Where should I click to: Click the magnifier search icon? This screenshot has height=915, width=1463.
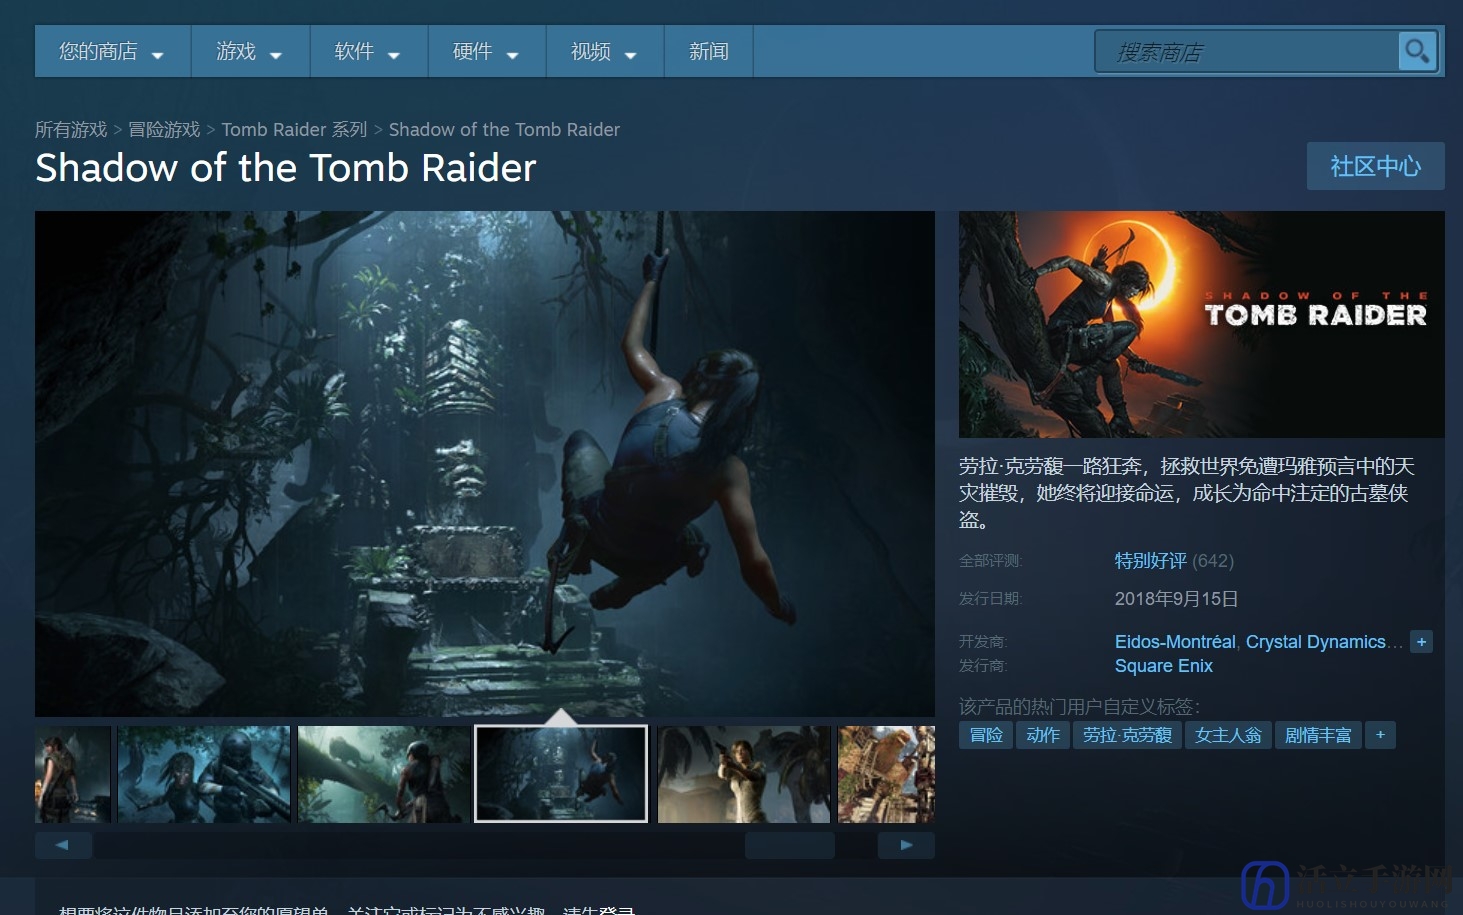coord(1417,51)
